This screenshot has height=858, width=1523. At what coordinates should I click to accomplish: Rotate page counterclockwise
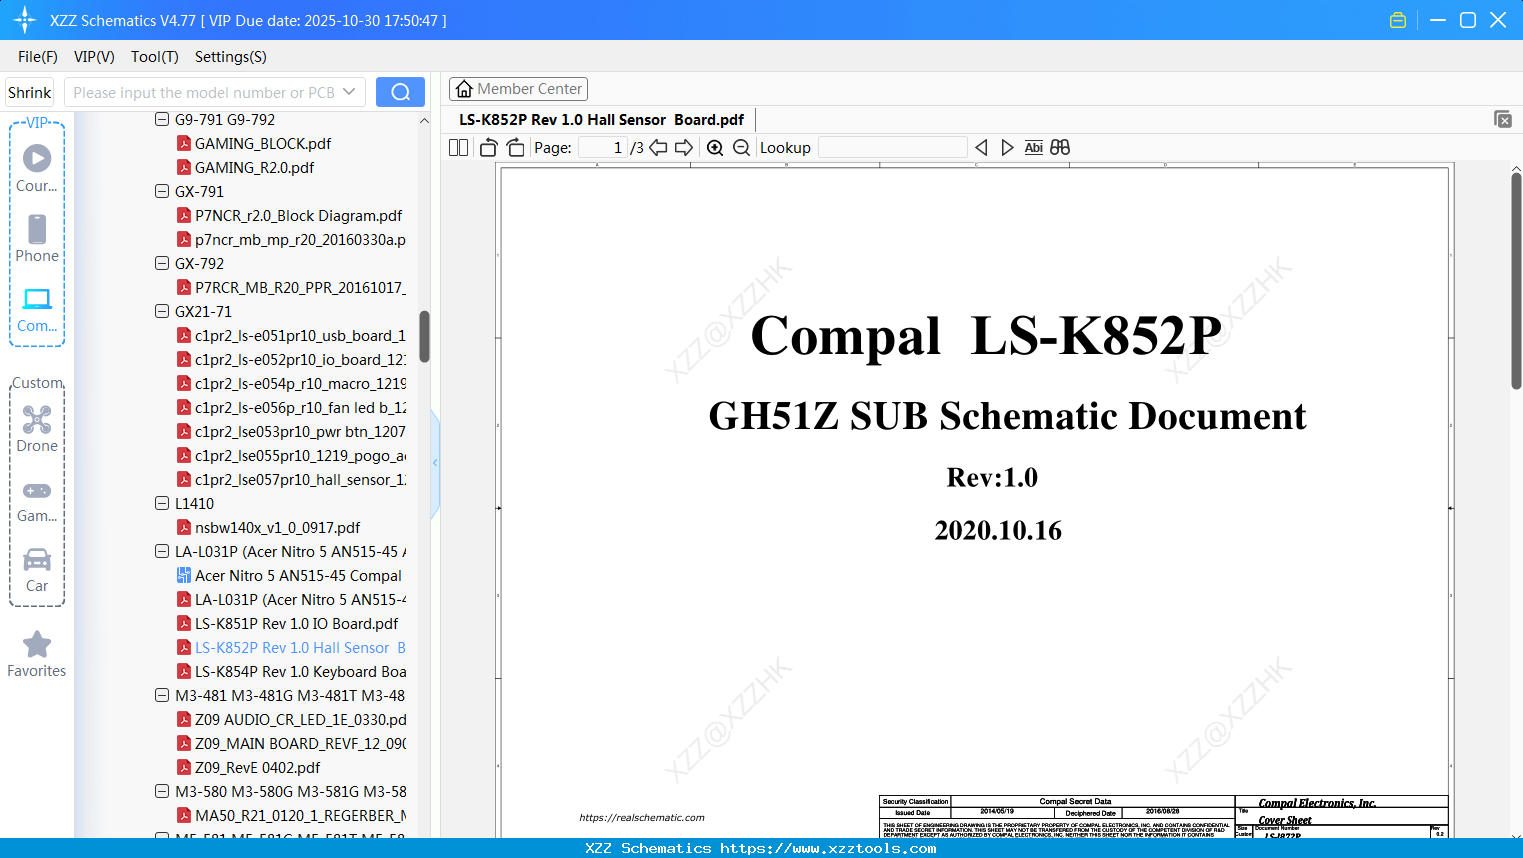[x=488, y=147]
